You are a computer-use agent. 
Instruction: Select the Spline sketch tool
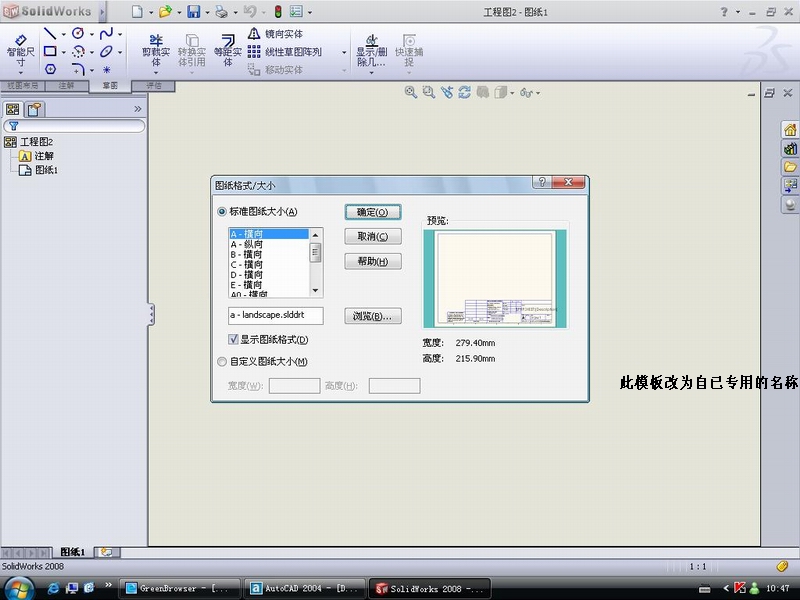[106, 34]
